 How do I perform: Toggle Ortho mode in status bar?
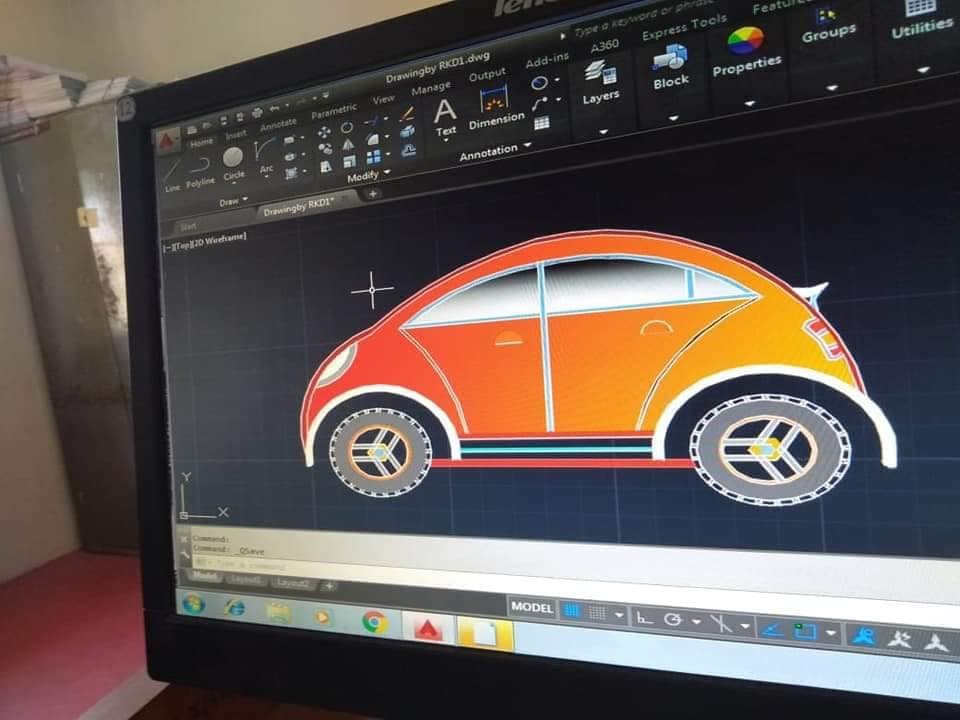645,618
